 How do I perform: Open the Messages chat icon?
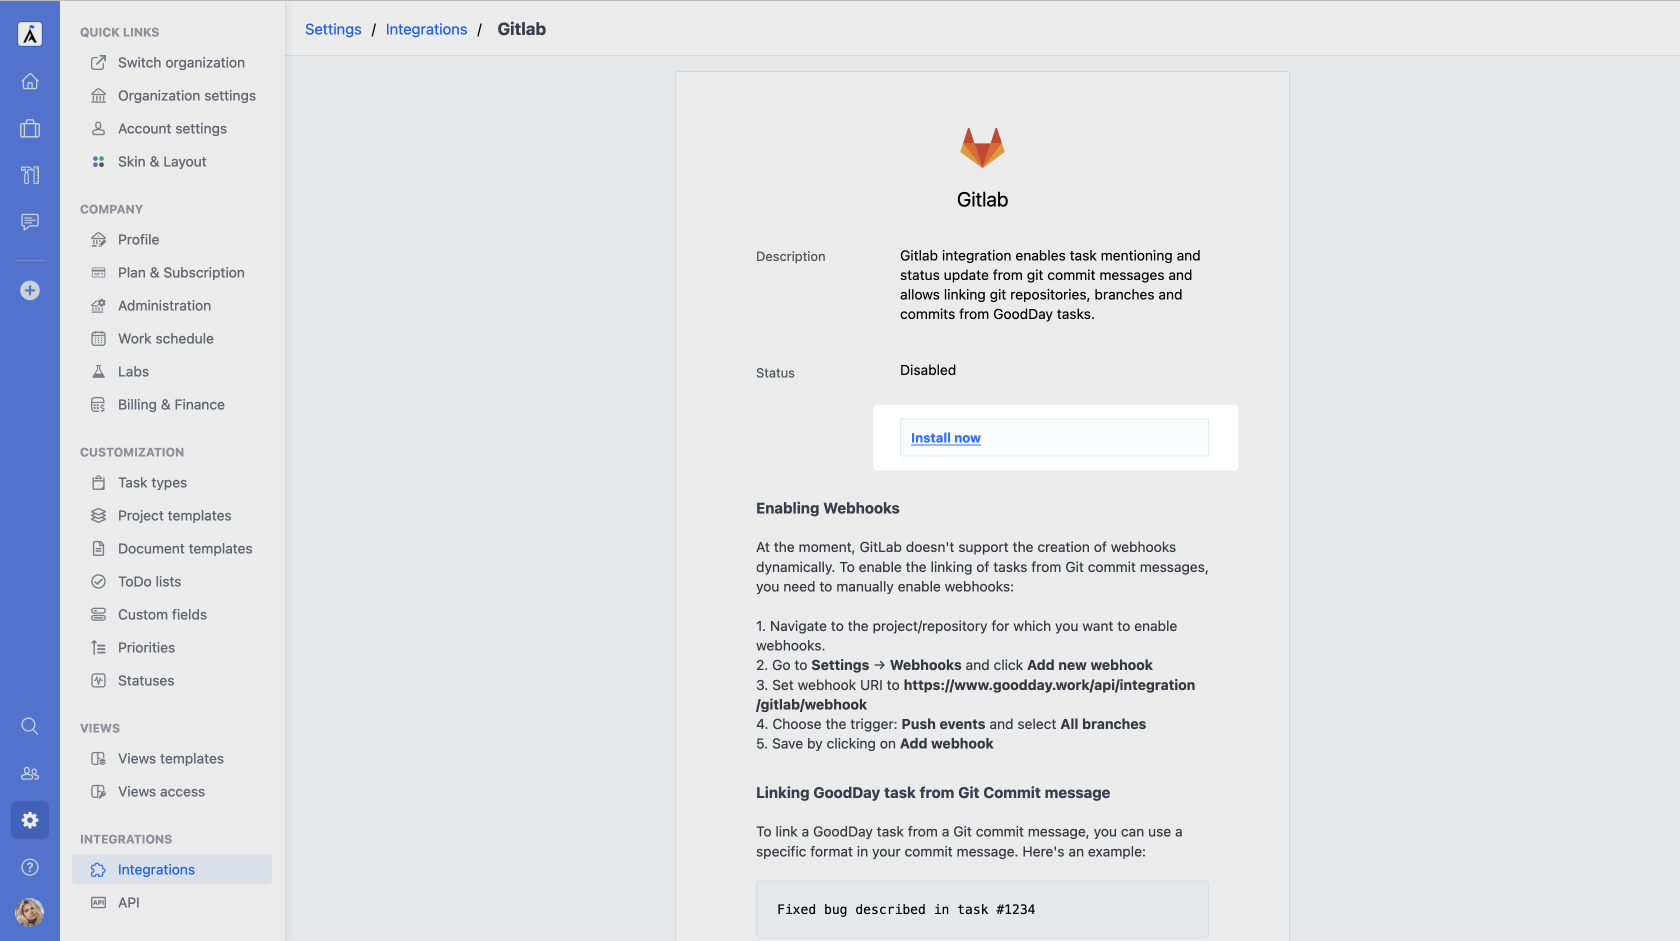pos(30,222)
